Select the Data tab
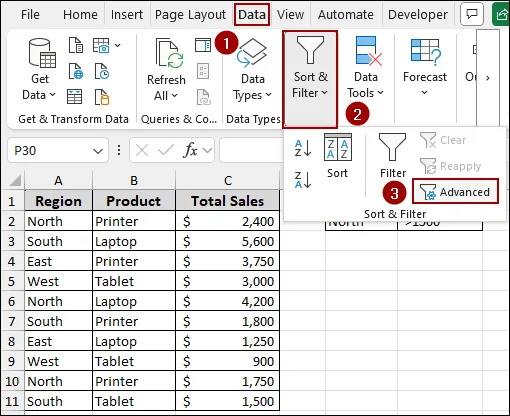 [x=252, y=15]
